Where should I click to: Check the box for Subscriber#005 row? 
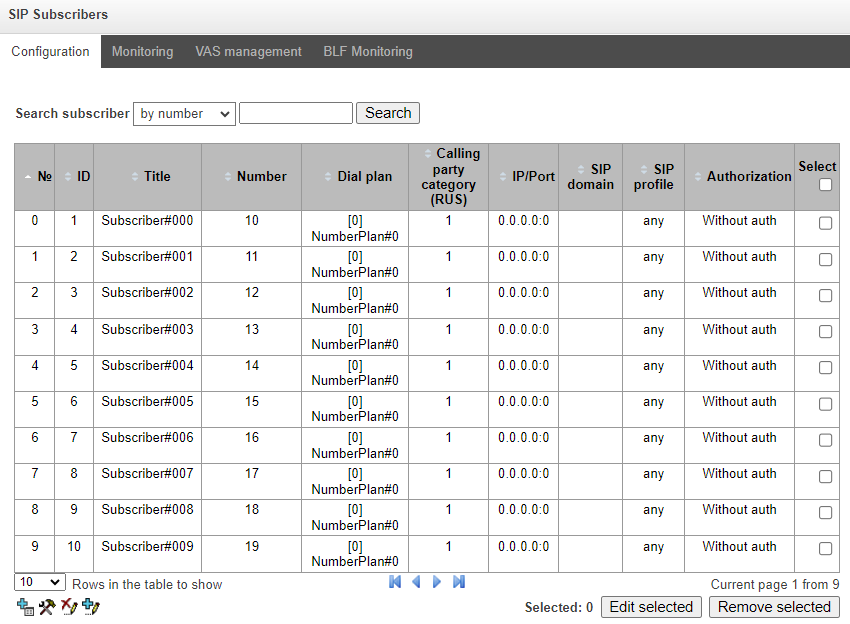click(825, 404)
